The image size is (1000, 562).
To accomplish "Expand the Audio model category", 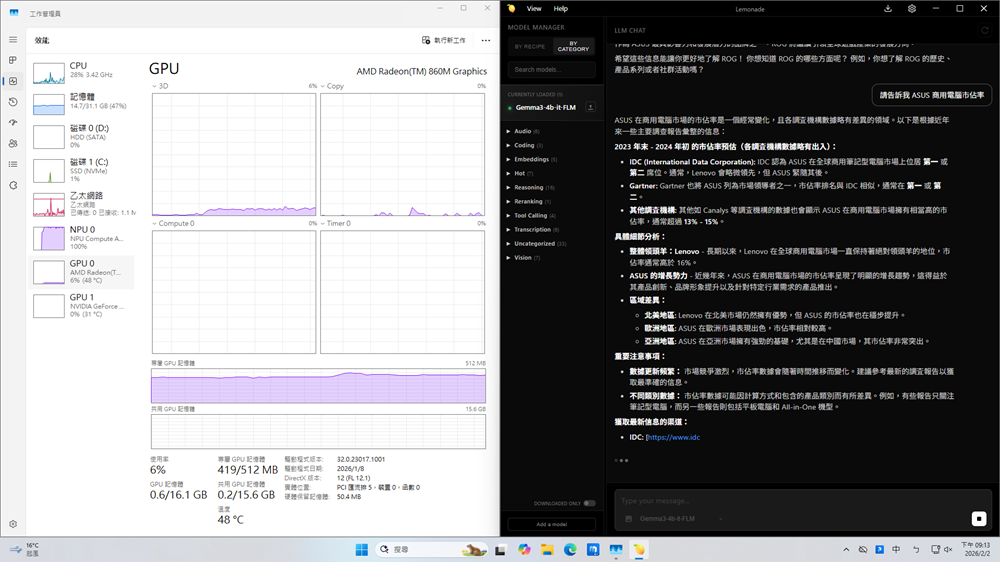I will (x=523, y=131).
